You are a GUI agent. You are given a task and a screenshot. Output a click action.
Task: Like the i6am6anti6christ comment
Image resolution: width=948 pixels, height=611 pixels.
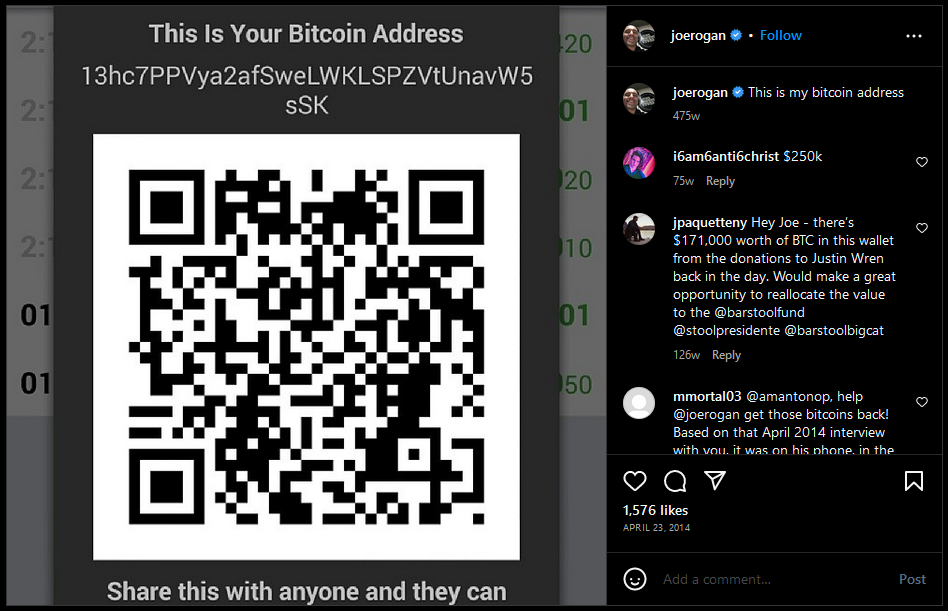pyautogui.click(x=921, y=162)
